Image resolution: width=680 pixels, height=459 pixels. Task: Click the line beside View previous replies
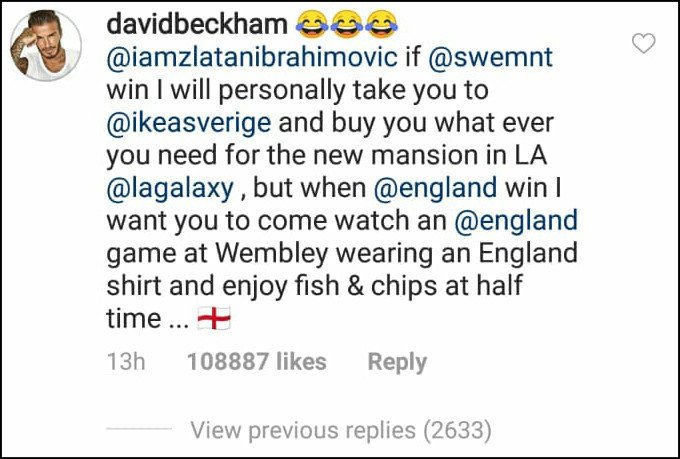139,429
